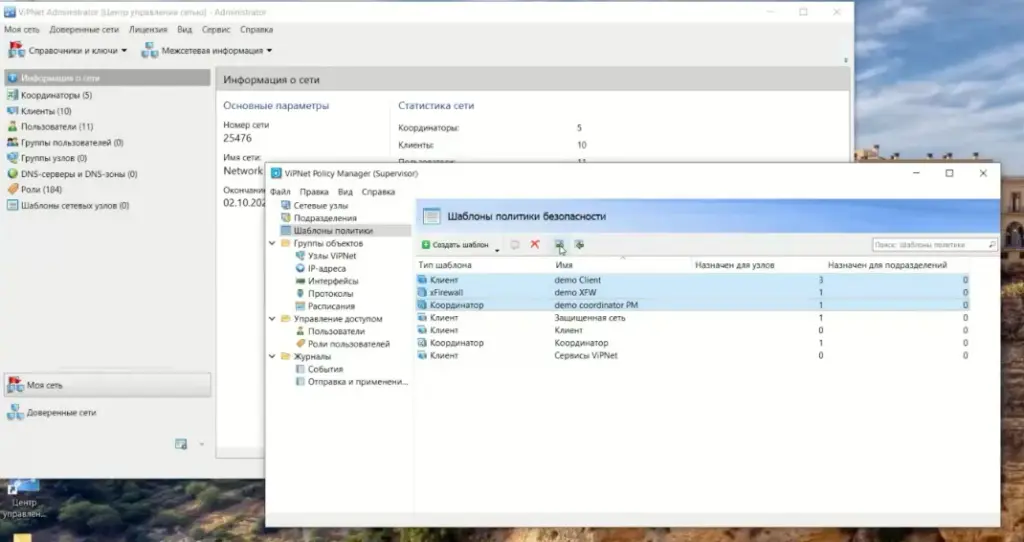1024x542 pixels.
Task: Expand the Межсетевая информация dropdown
Action: click(x=208, y=50)
